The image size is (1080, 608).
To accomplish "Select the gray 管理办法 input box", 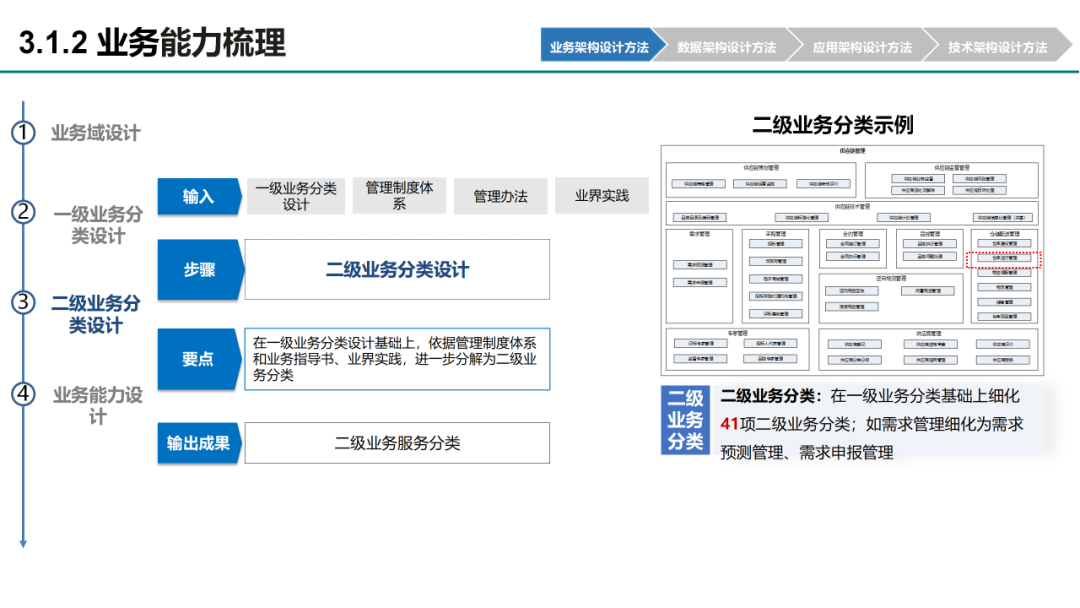I will click(x=501, y=196).
